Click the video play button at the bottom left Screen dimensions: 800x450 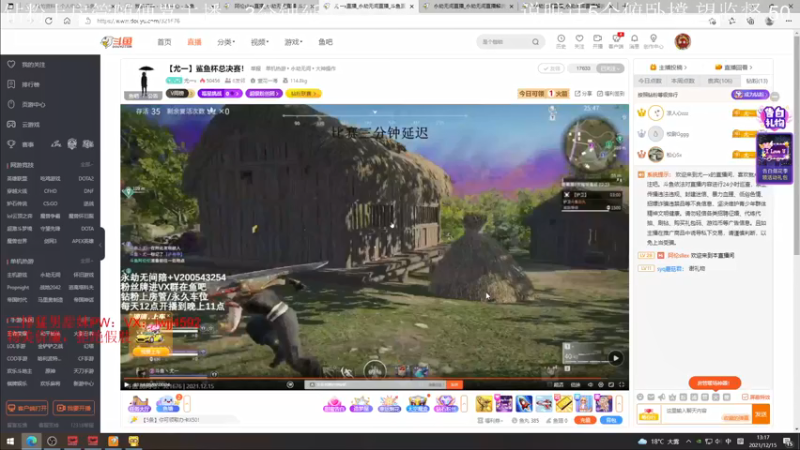coord(127,385)
